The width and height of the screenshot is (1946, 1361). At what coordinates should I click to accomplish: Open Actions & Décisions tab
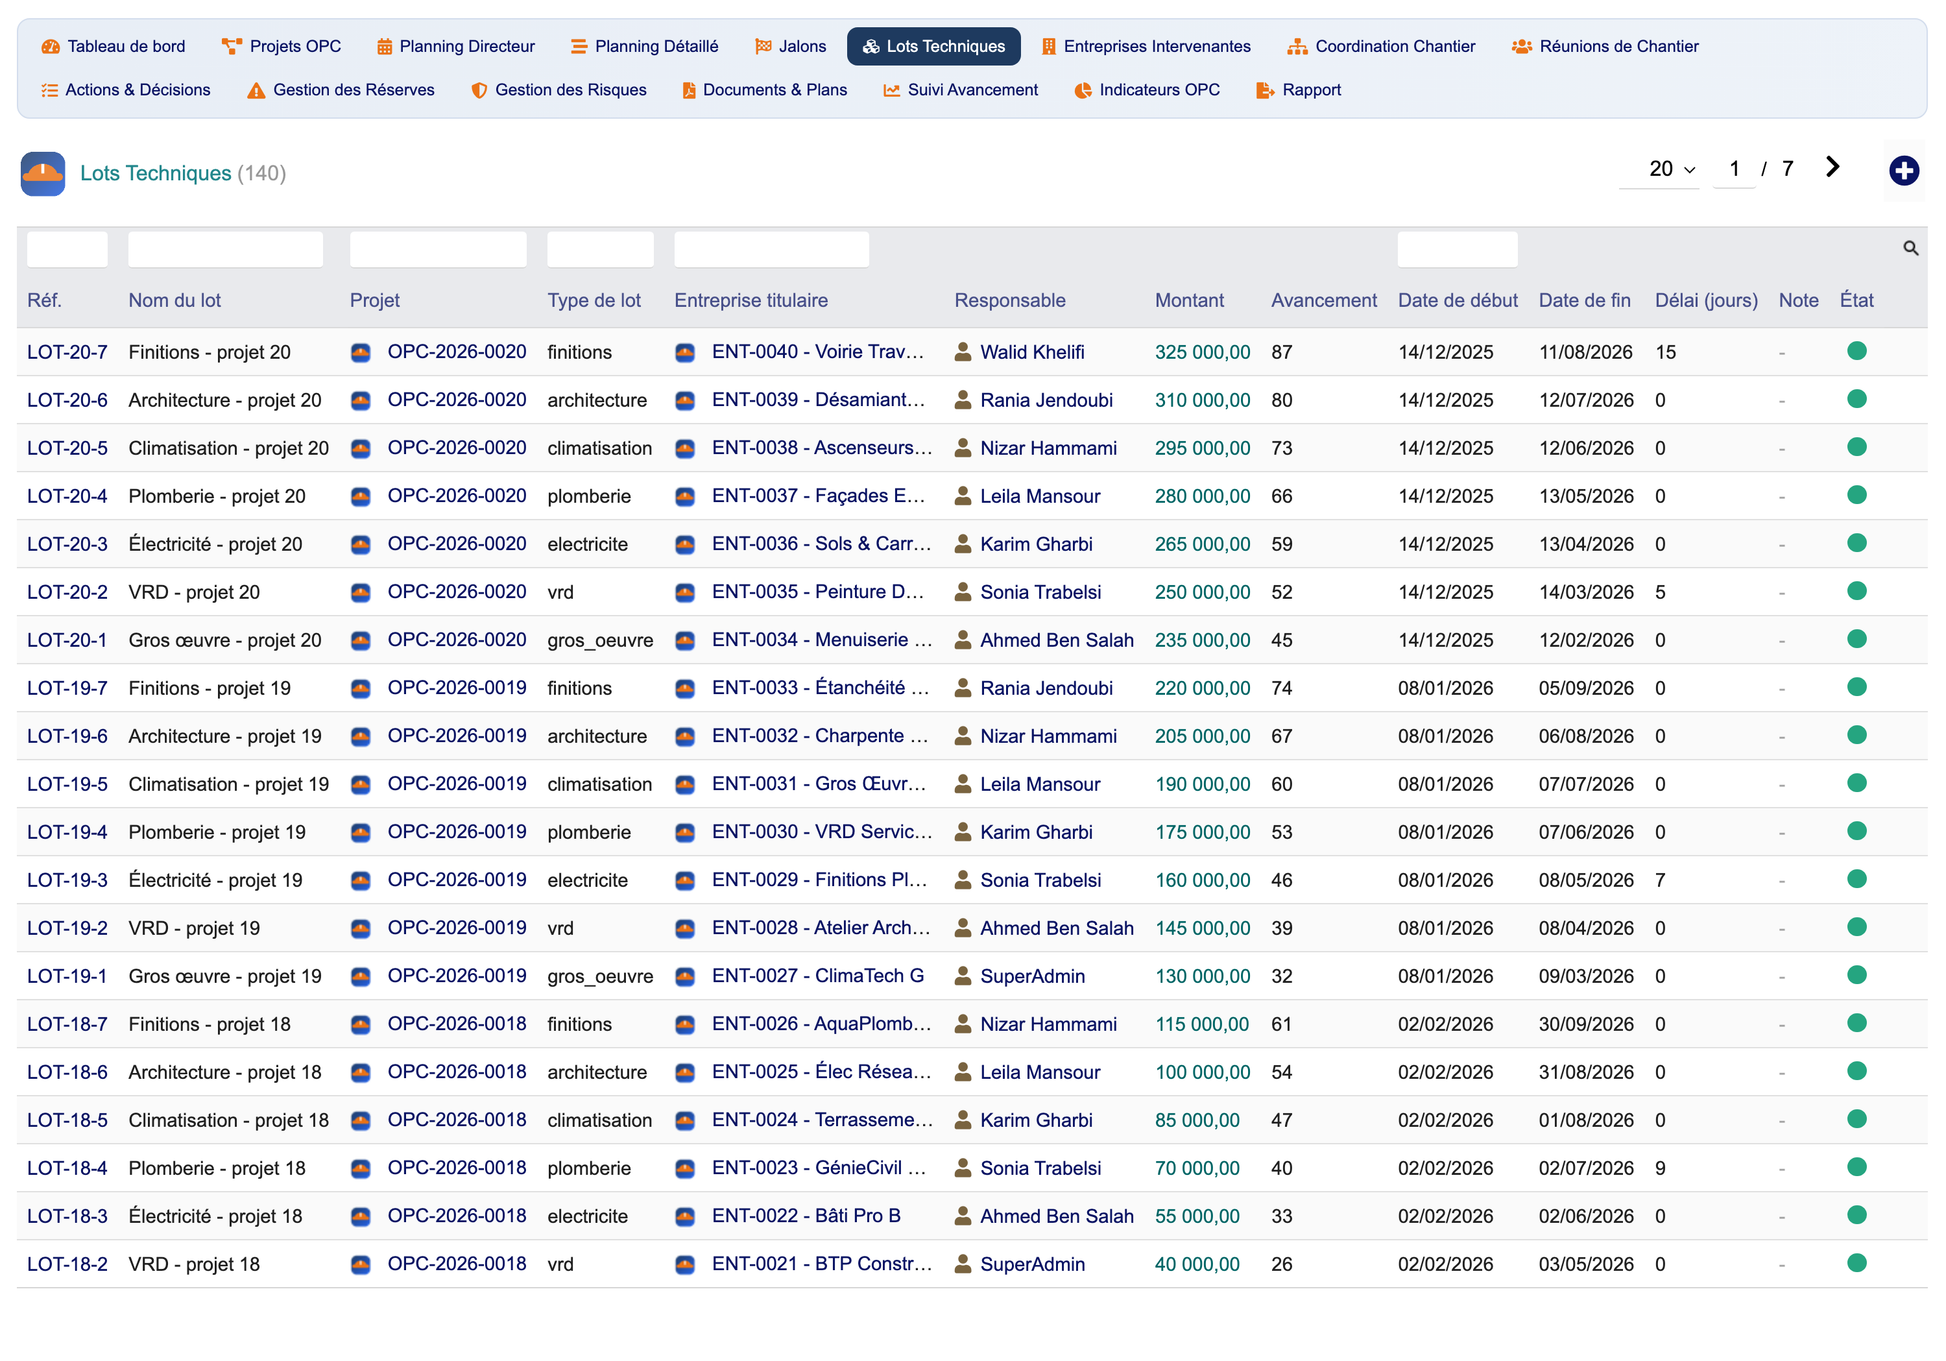[126, 90]
